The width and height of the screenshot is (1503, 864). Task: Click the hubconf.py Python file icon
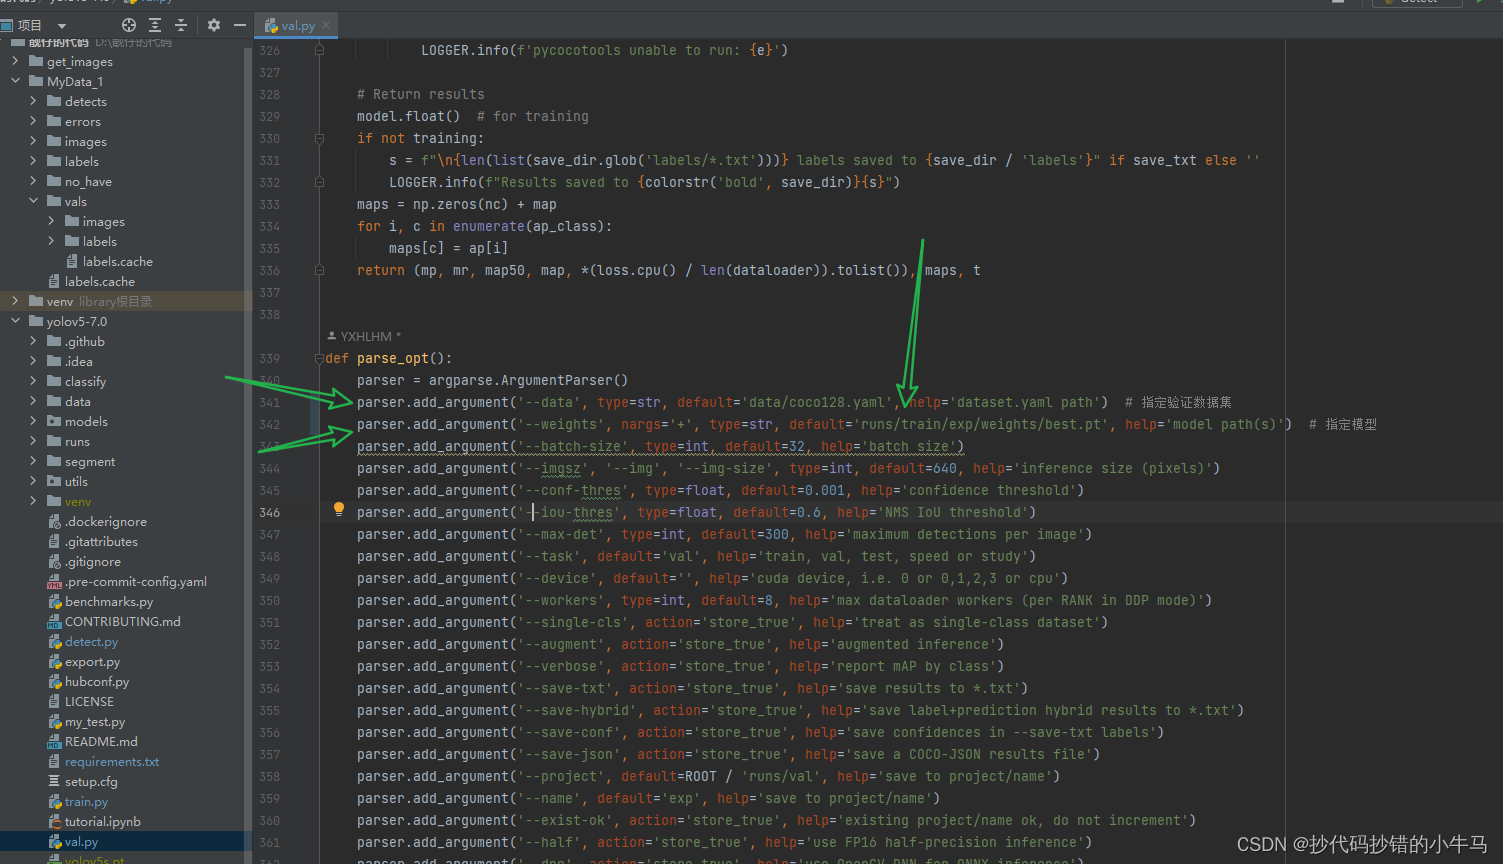click(x=55, y=681)
